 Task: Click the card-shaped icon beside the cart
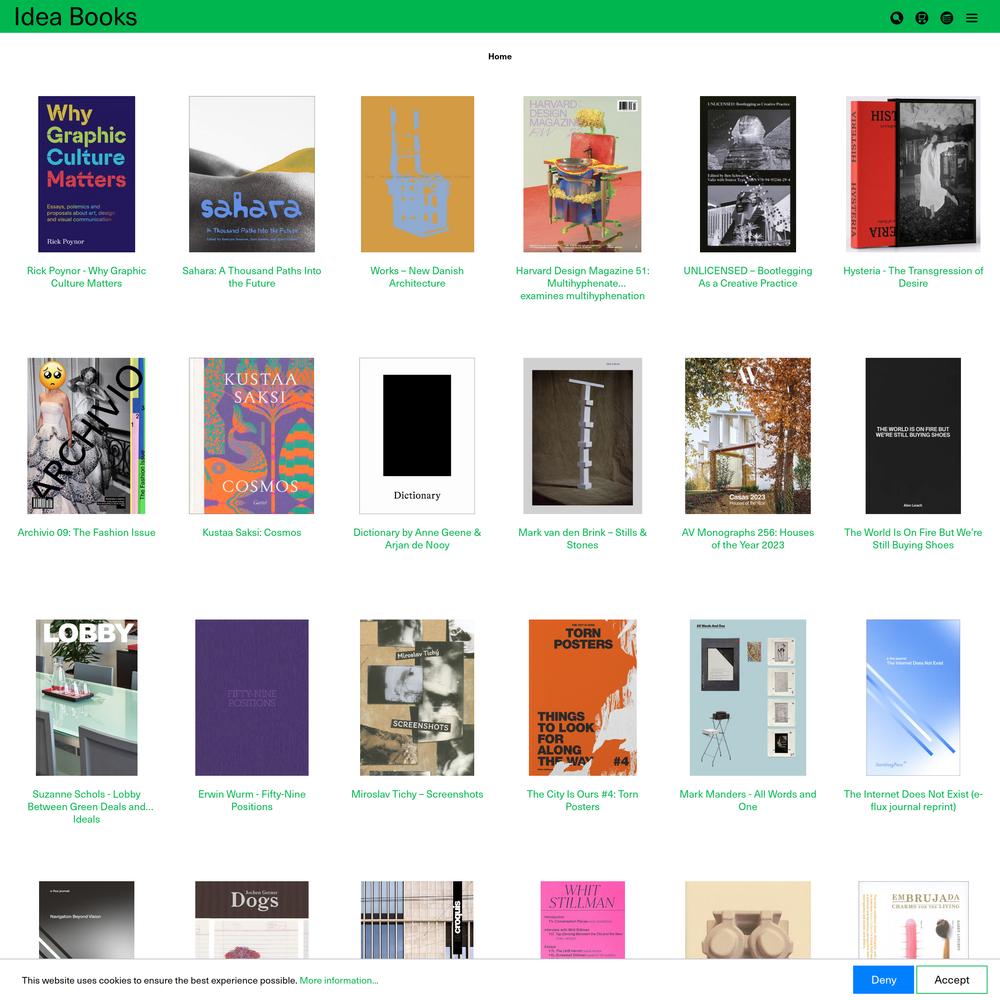click(x=946, y=18)
